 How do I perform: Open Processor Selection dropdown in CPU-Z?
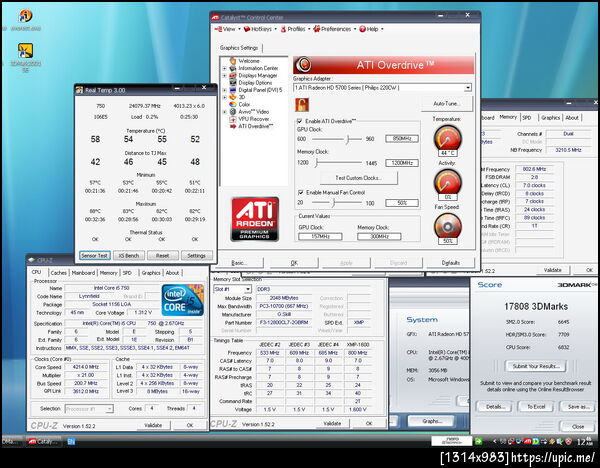pyautogui.click(x=109, y=409)
